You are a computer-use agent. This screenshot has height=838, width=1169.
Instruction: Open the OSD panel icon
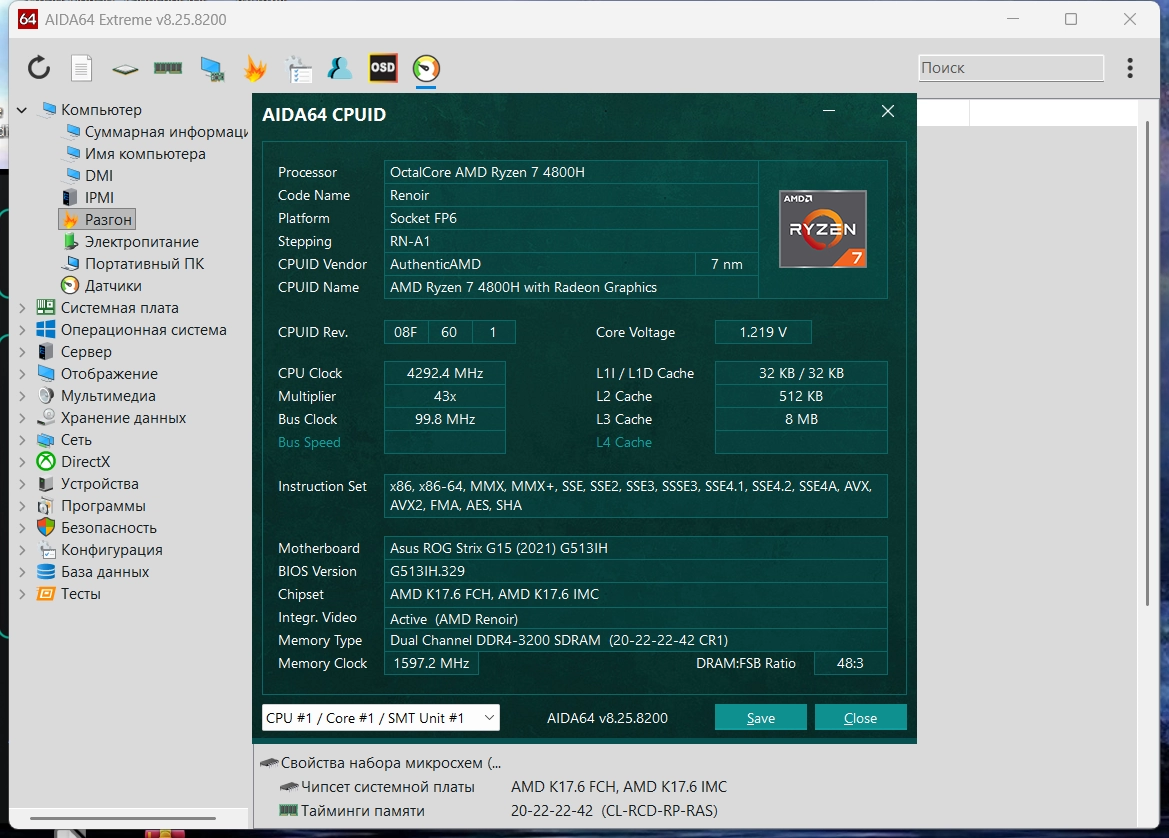[383, 68]
